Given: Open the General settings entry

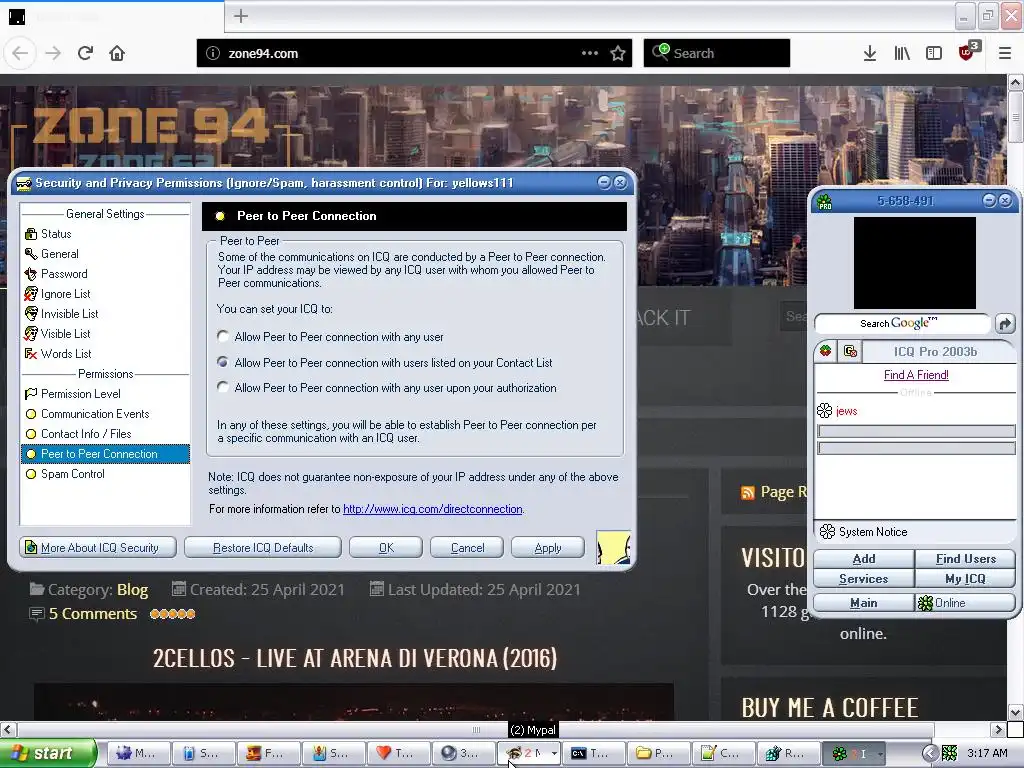Looking at the screenshot, I should pyautogui.click(x=51, y=254).
